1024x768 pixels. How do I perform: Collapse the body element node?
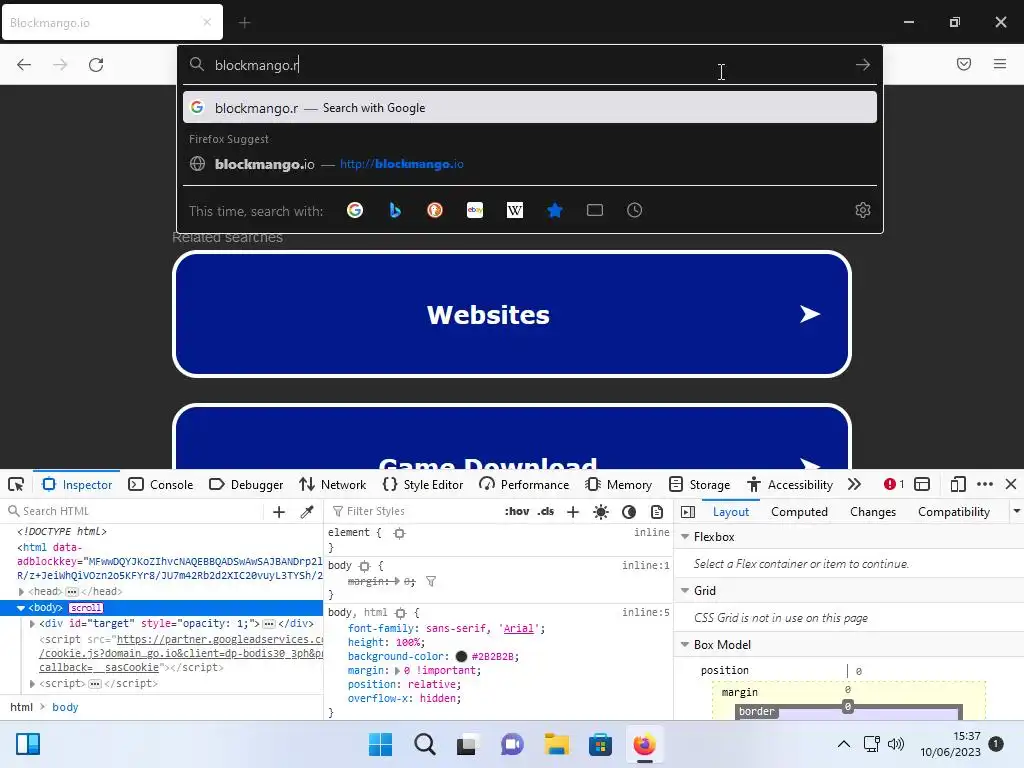20,608
